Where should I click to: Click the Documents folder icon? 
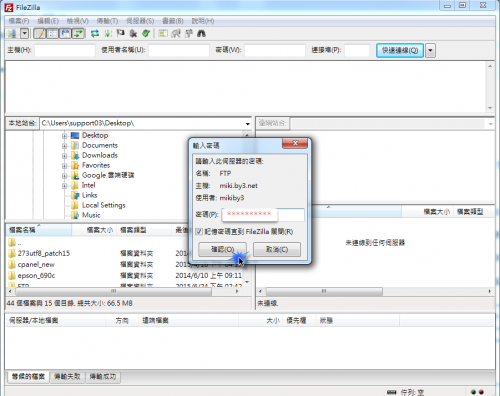point(75,145)
